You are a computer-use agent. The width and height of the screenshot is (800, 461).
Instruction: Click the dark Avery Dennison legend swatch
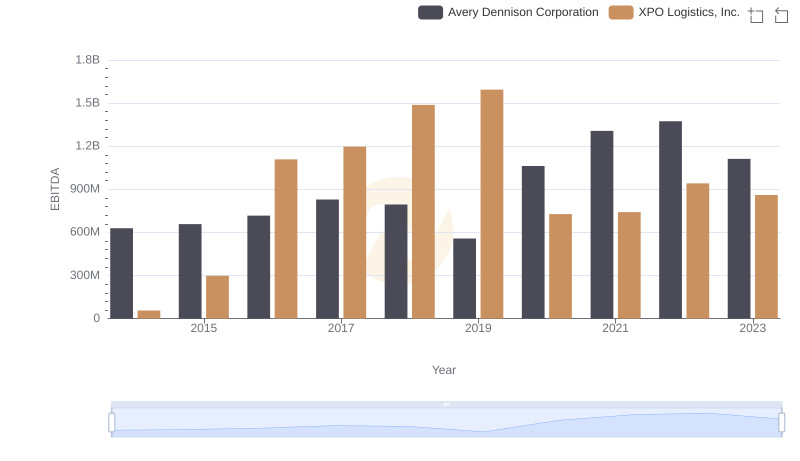pos(430,12)
